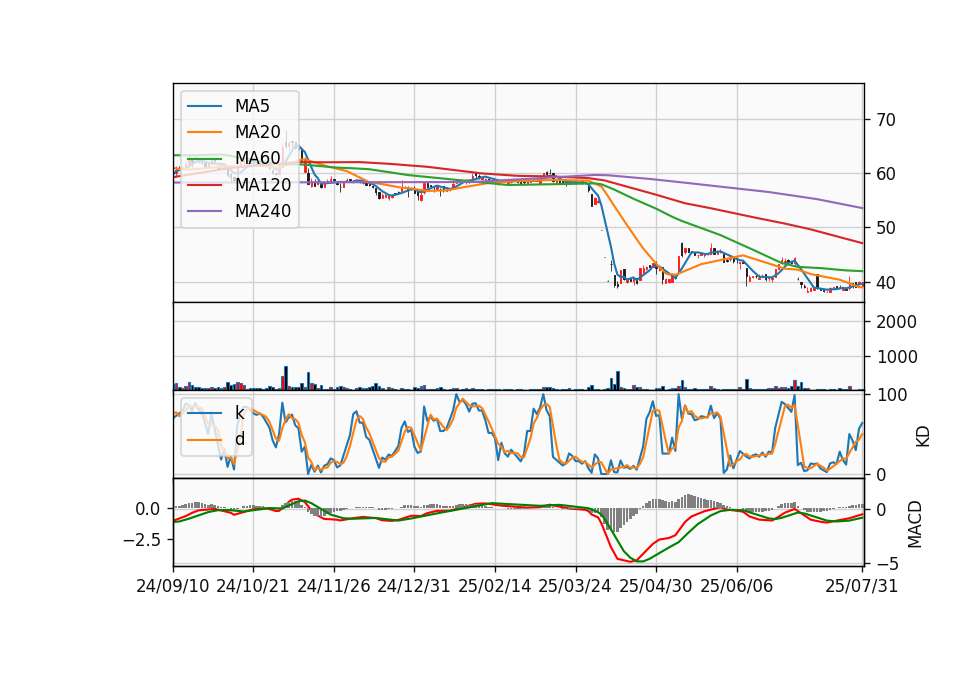This screenshot has width=960, height=690.
Task: Click the 25/06/06 date tick label
Action: tap(737, 586)
